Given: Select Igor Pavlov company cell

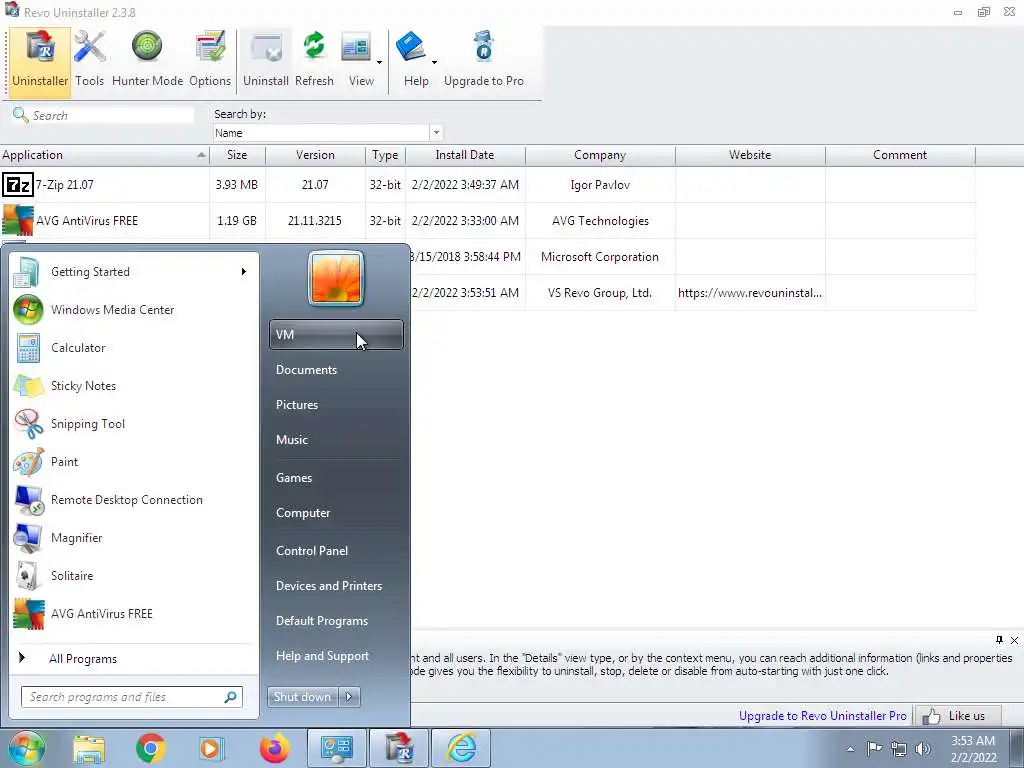Looking at the screenshot, I should 600,185.
